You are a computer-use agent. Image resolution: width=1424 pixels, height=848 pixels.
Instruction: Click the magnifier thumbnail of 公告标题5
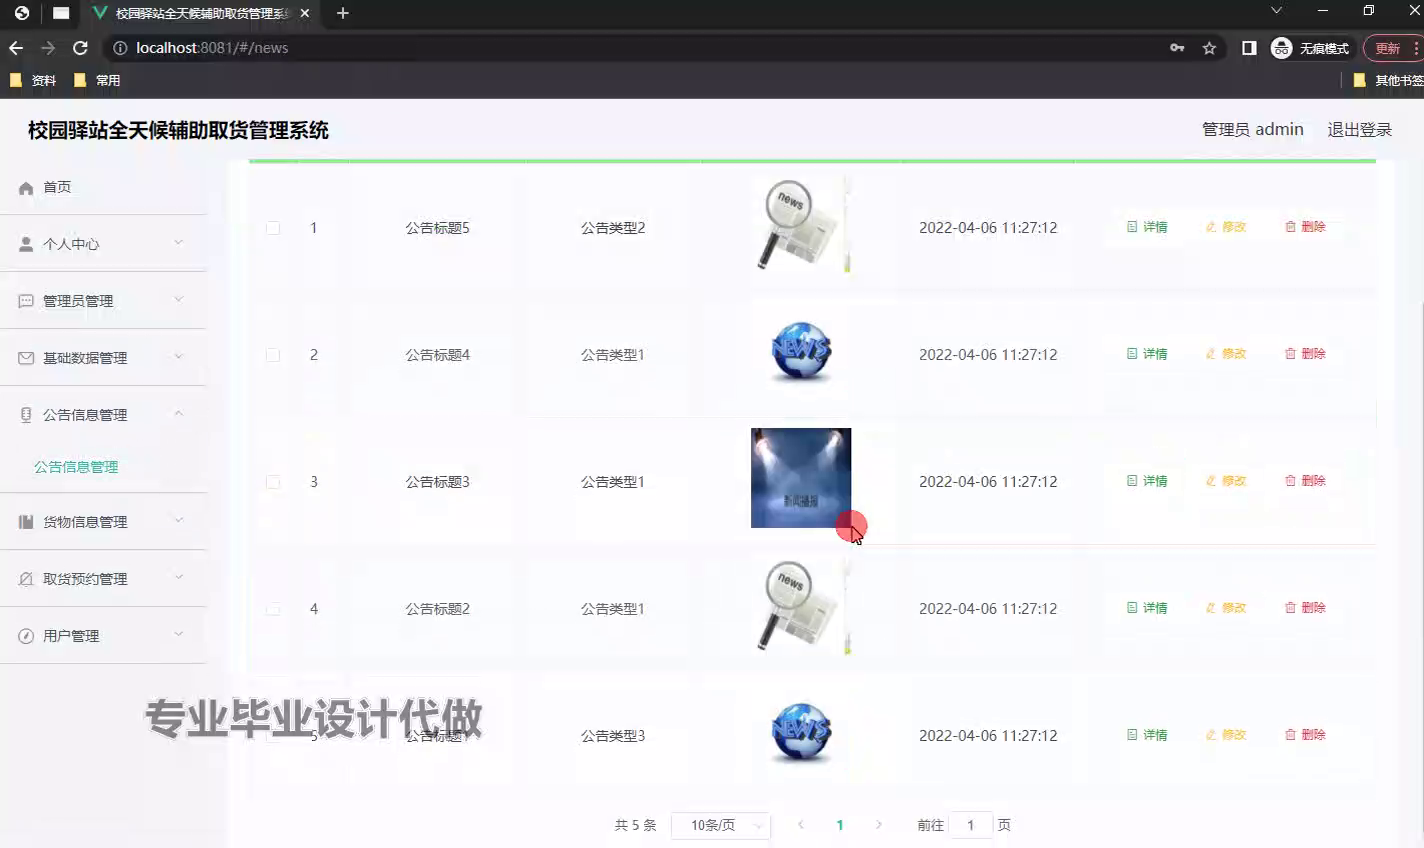801,225
